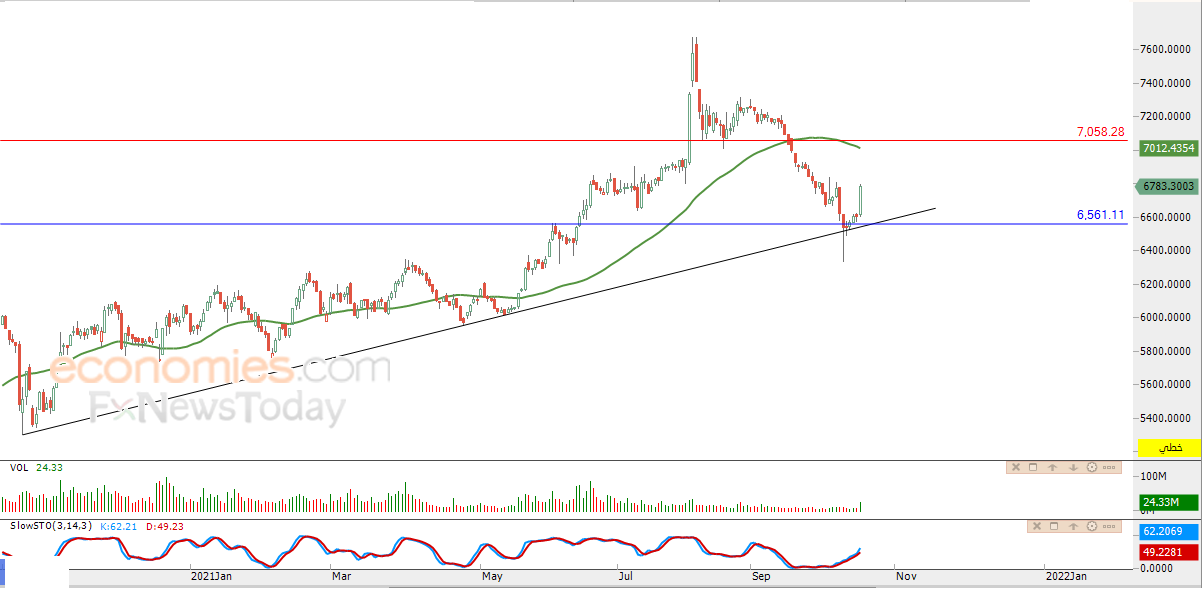The width and height of the screenshot is (1202, 589).
Task: Open more options for VOL panel
Action: click(1109, 467)
